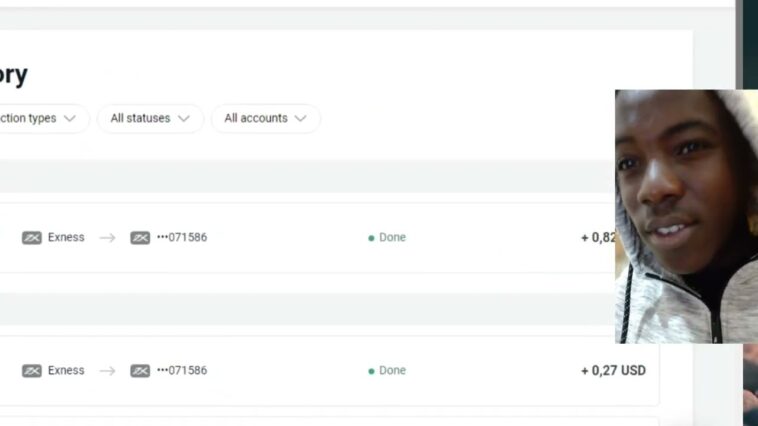The width and height of the screenshot is (758, 426).
Task: Select the first ···071586 account number
Action: (182, 237)
